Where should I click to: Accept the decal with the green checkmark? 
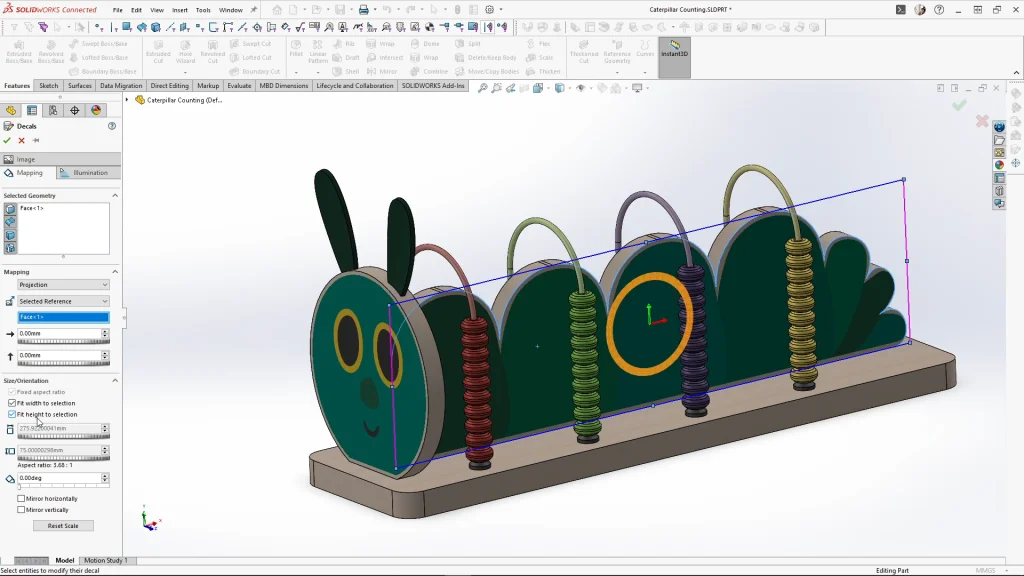tap(7, 141)
